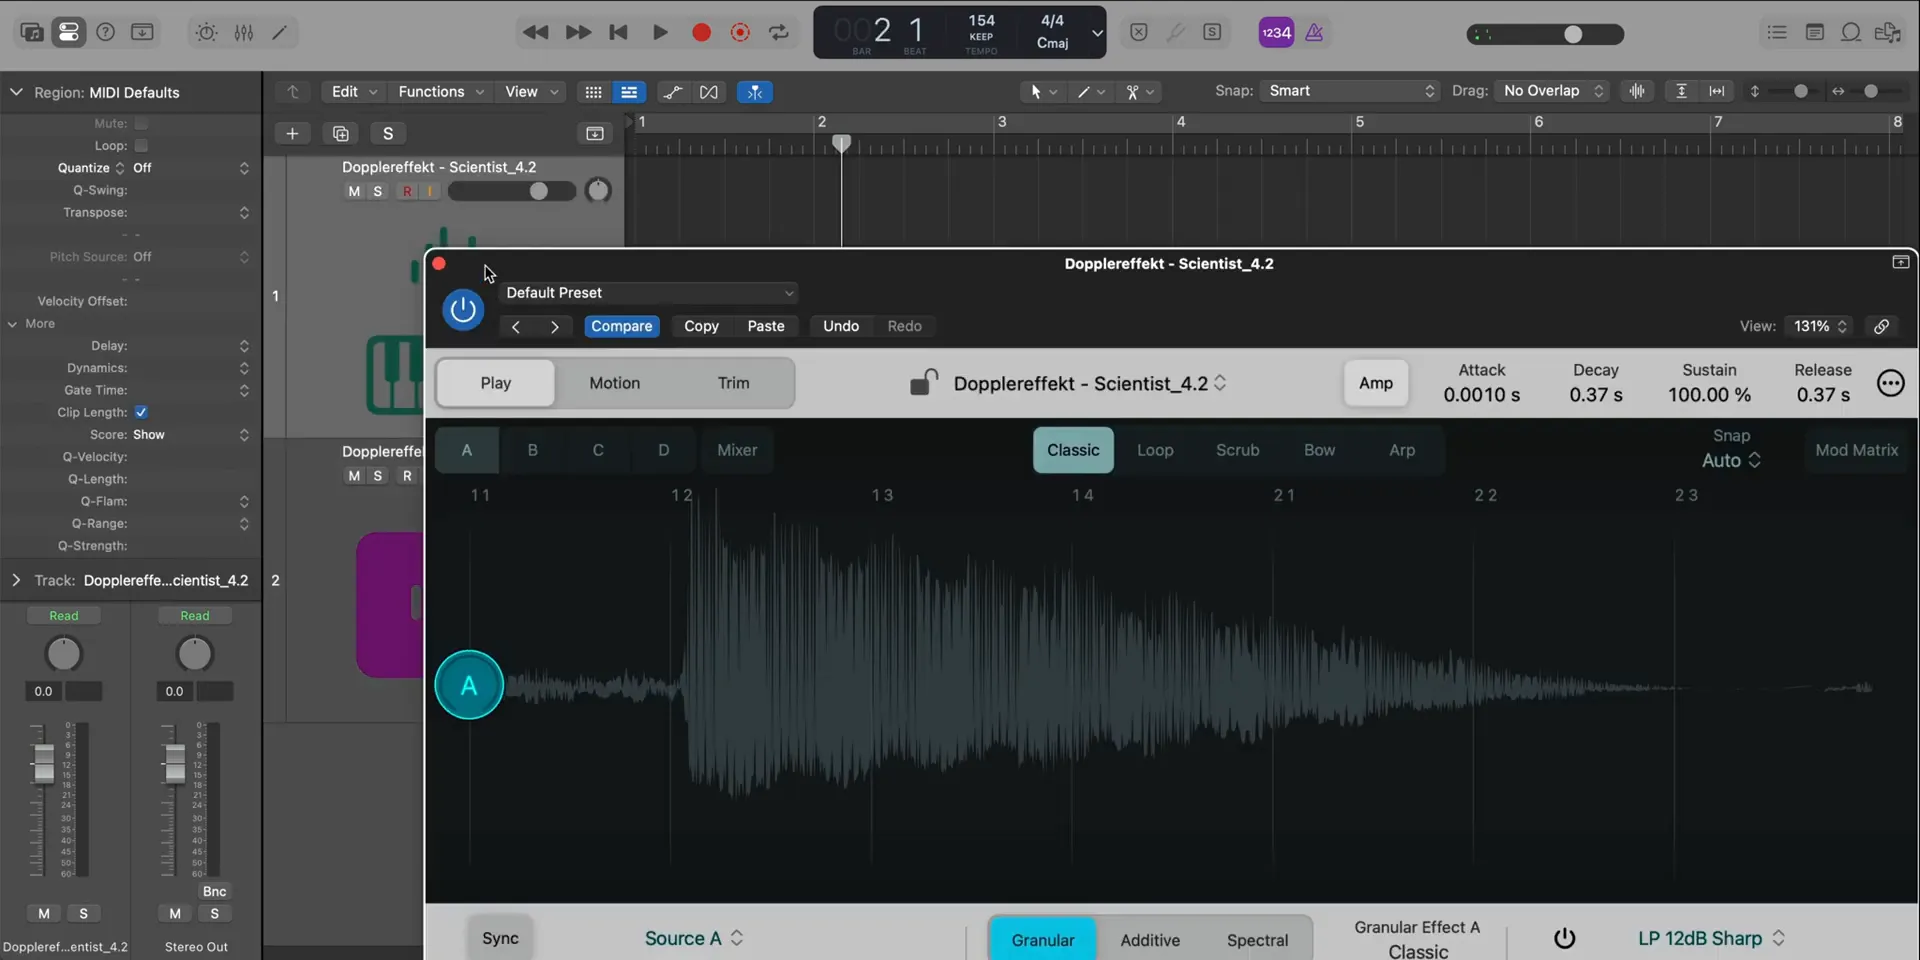1920x960 pixels.
Task: Open the Mod Matrix button
Action: 1856,450
